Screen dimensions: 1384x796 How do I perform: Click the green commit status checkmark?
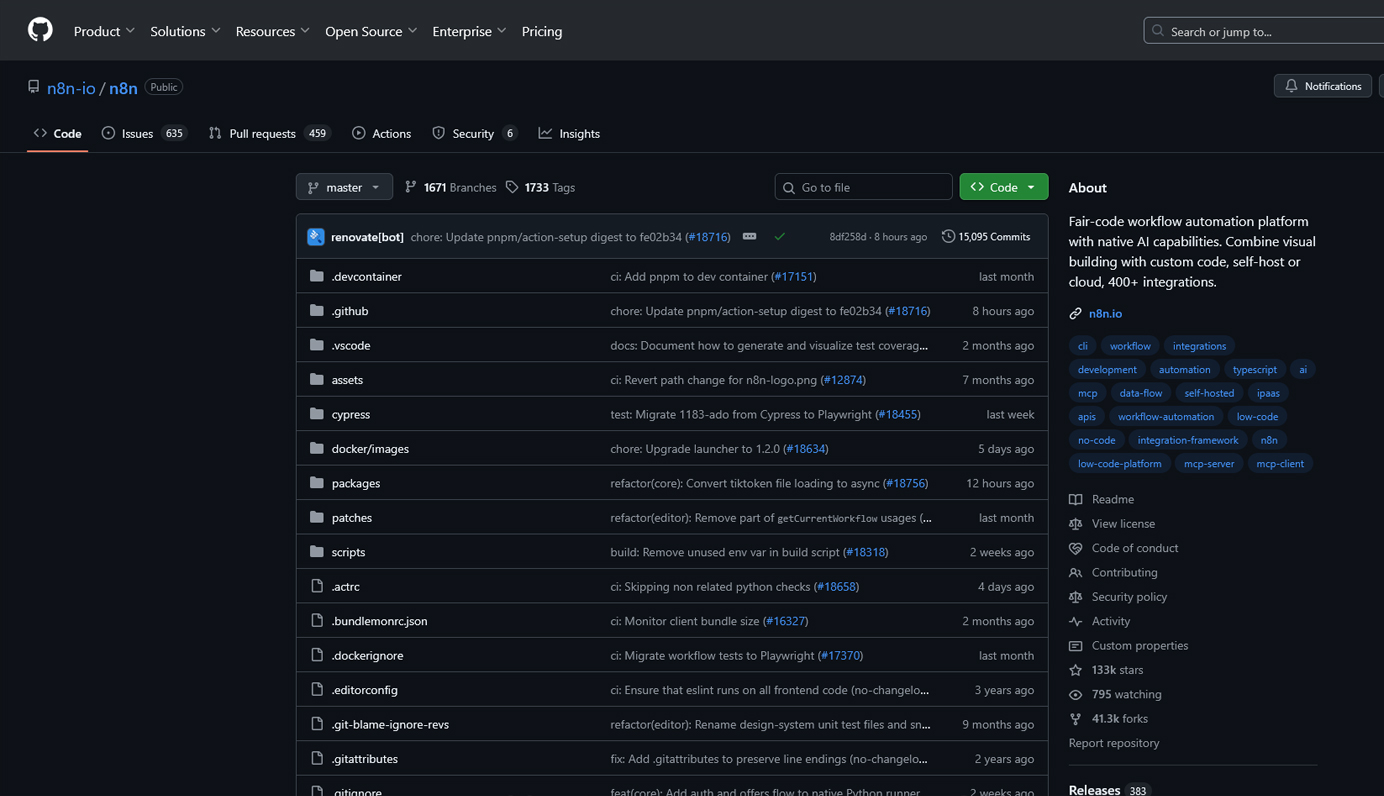tap(780, 237)
